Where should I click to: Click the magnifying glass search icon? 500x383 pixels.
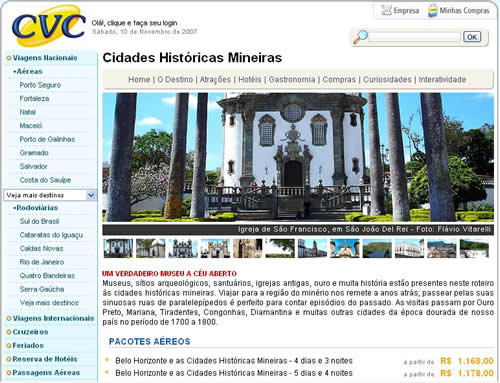360,37
